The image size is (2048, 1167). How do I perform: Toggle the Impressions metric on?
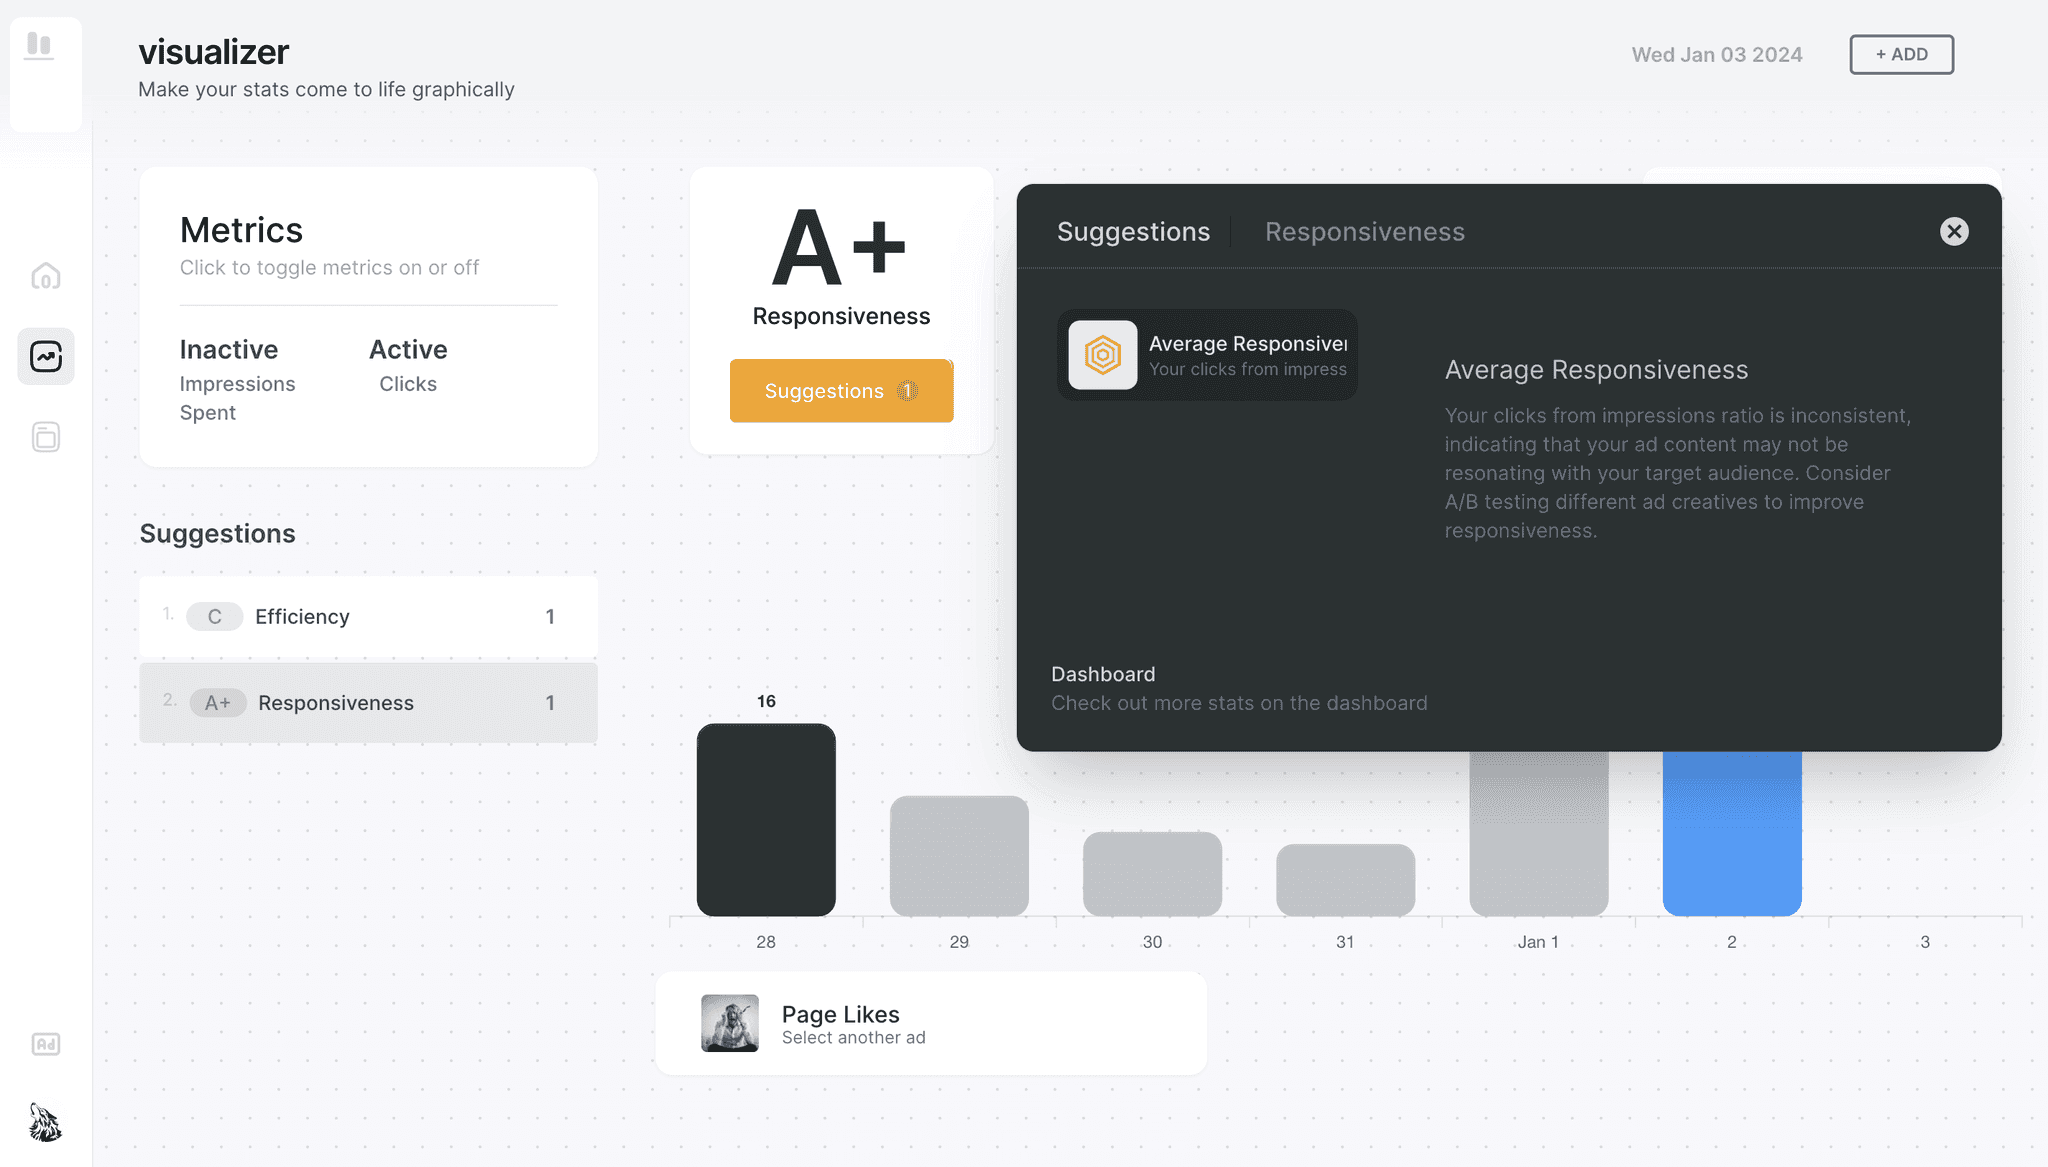[x=237, y=384]
